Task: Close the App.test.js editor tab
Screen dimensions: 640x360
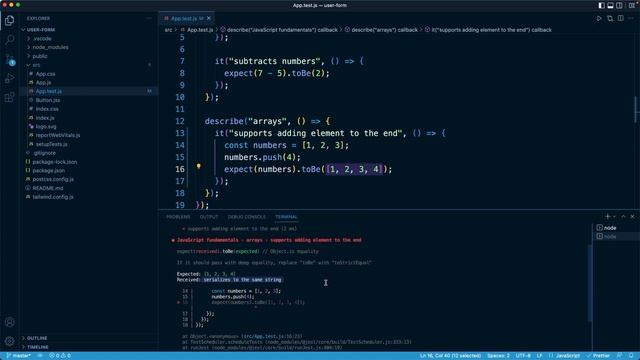Action: 209,18
